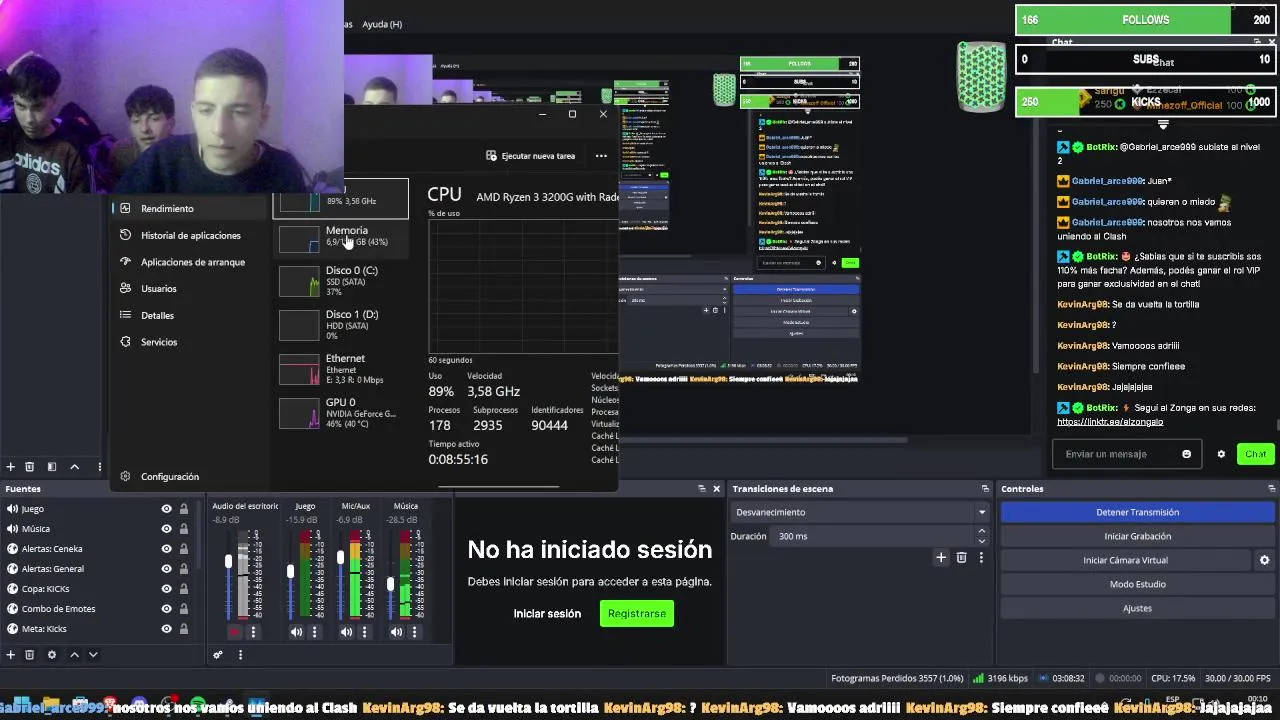Open emoji picker in chat box
This screenshot has width=1280, height=720.
[1187, 454]
